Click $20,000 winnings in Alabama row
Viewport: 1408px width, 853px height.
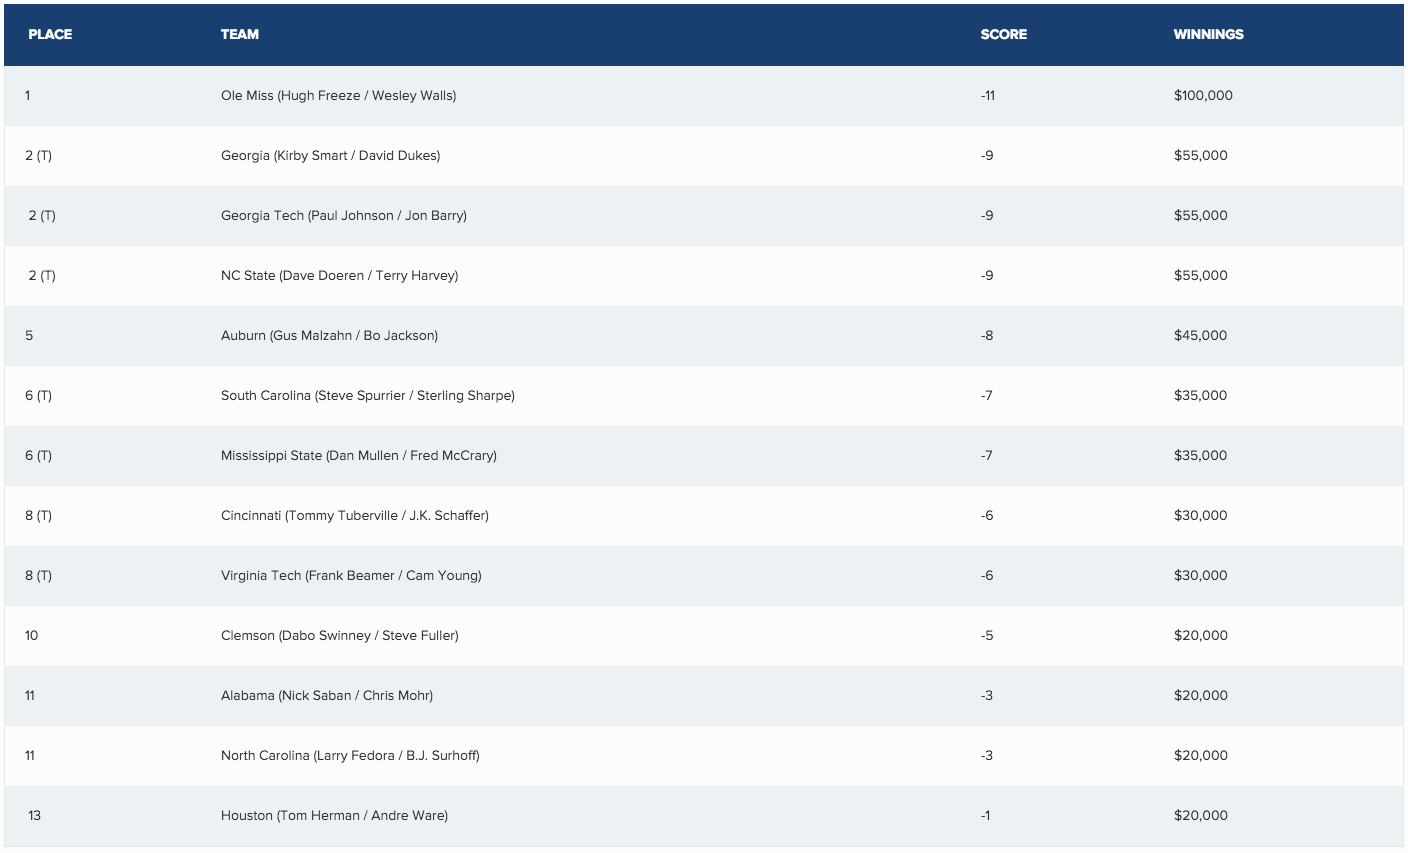pyautogui.click(x=1200, y=696)
